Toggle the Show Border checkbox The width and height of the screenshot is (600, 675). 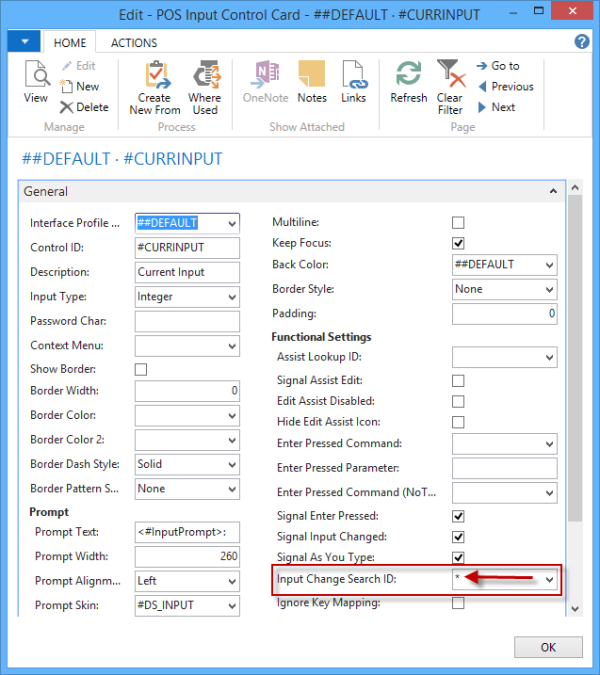click(x=141, y=369)
